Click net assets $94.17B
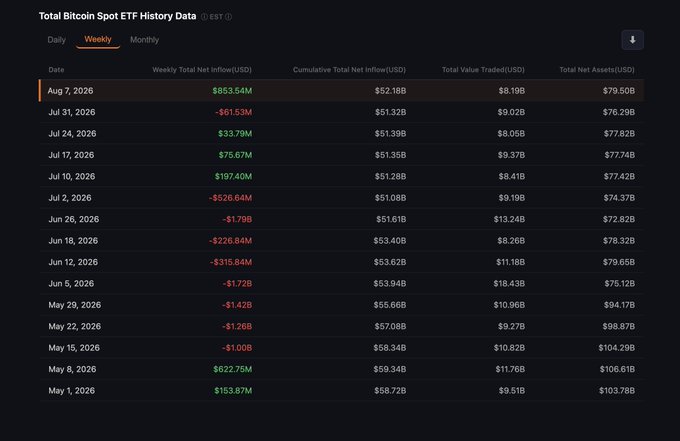 click(x=619, y=305)
